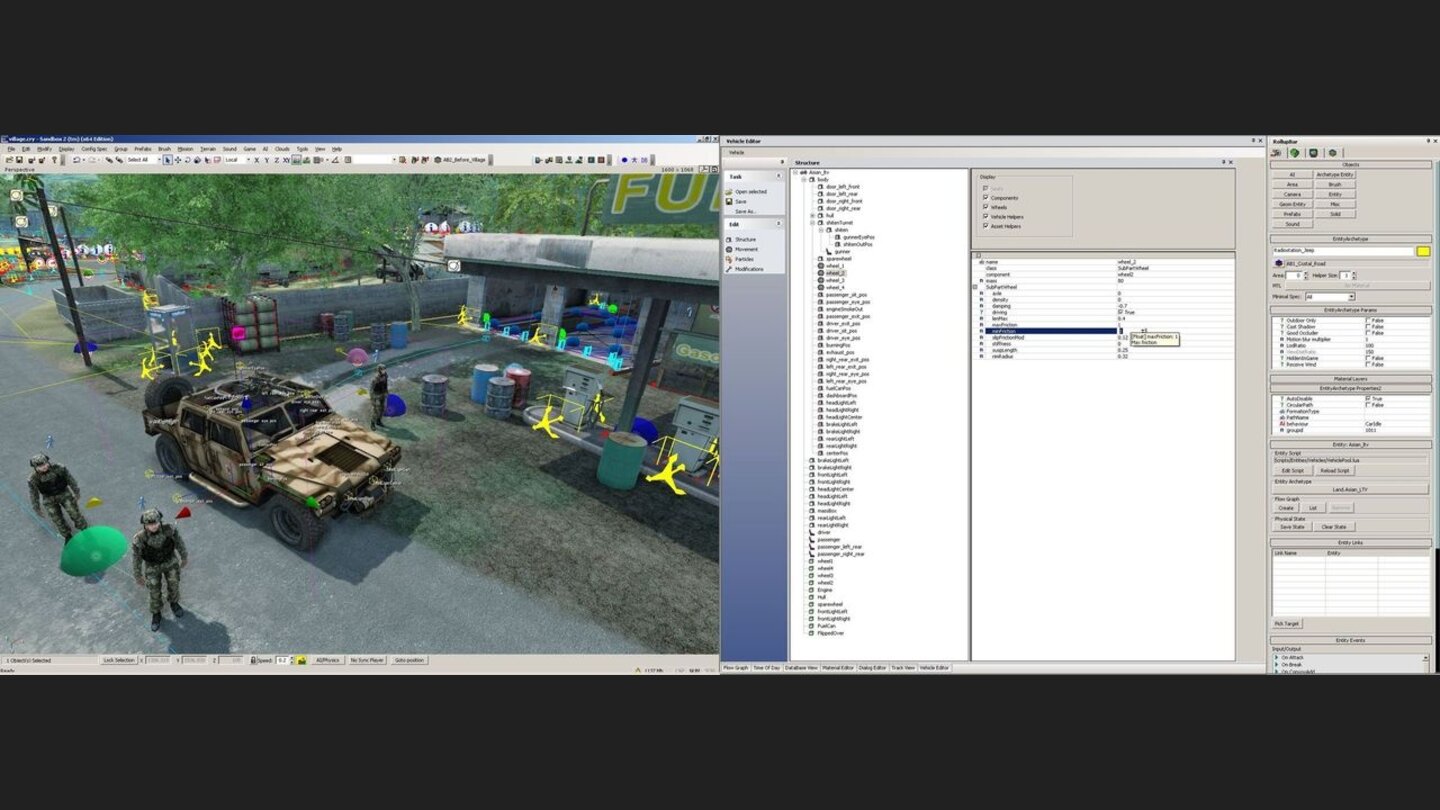Switch to the Material Editor tab
The image size is (1440, 810).
(x=838, y=667)
